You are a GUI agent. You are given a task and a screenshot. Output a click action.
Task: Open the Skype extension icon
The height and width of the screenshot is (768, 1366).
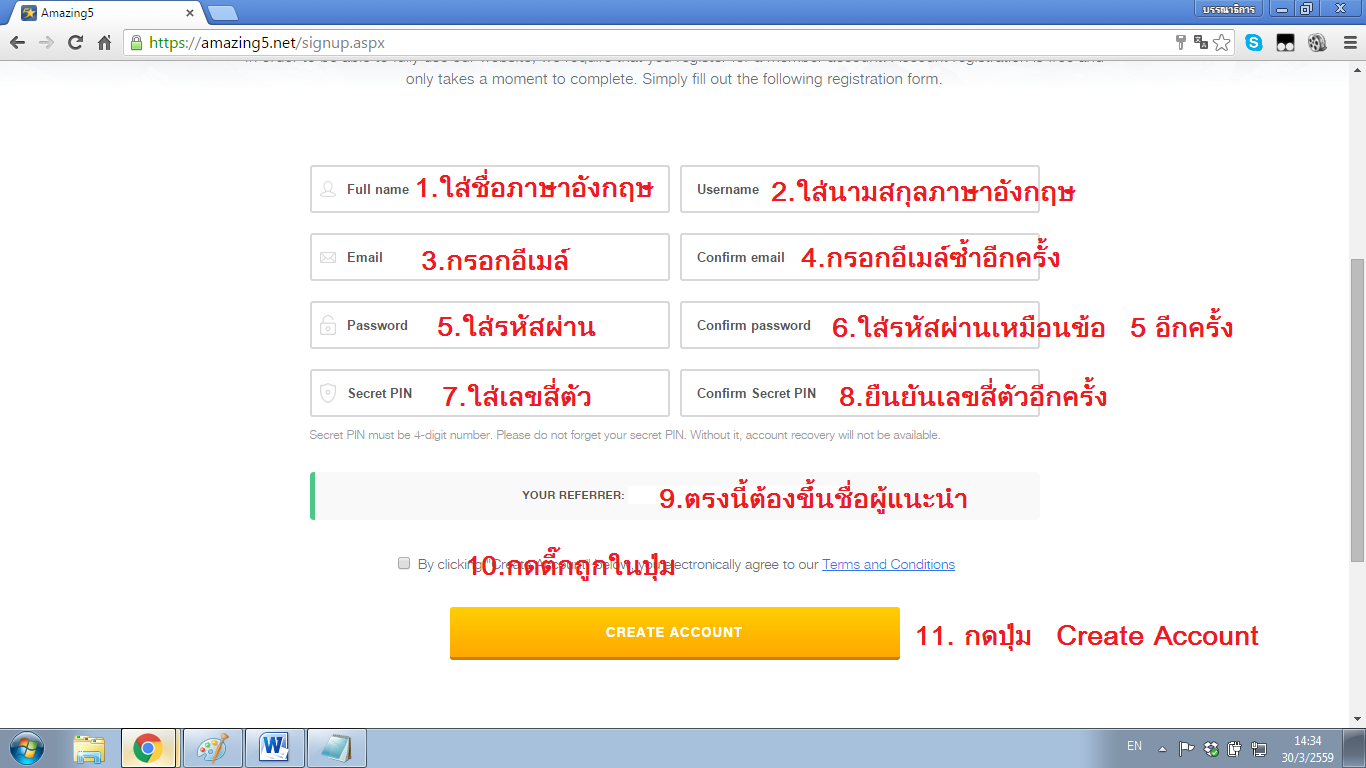pos(1254,43)
